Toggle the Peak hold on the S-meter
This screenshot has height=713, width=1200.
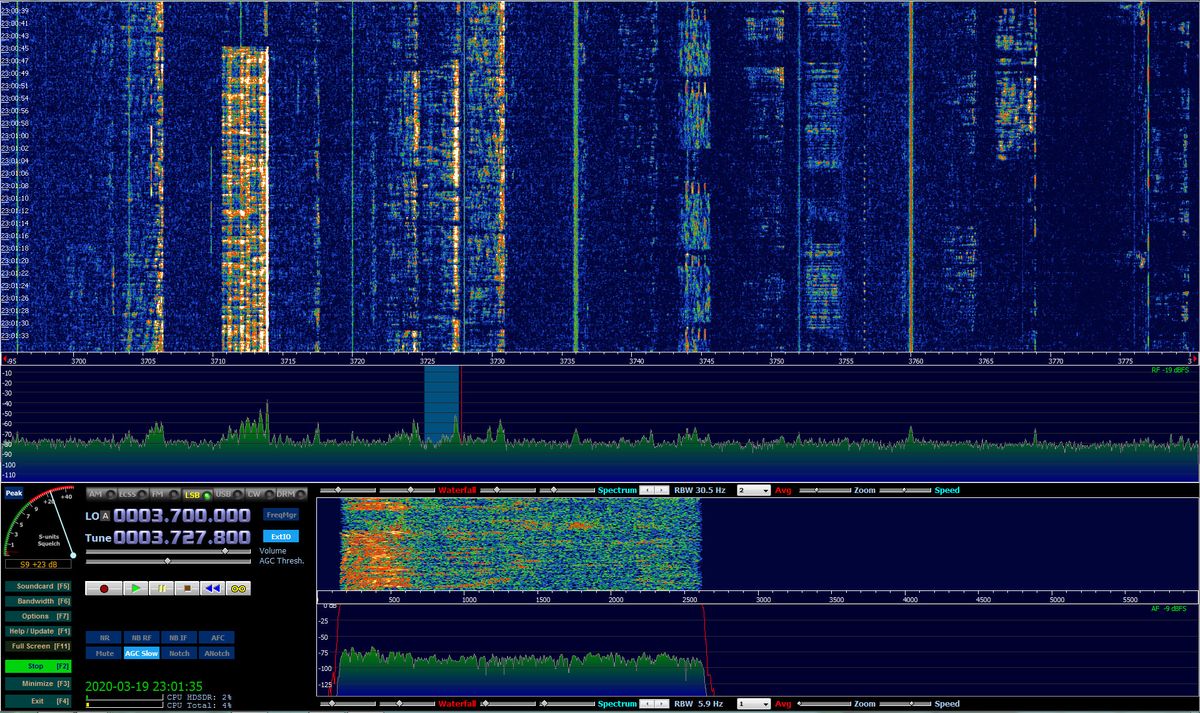[x=14, y=493]
